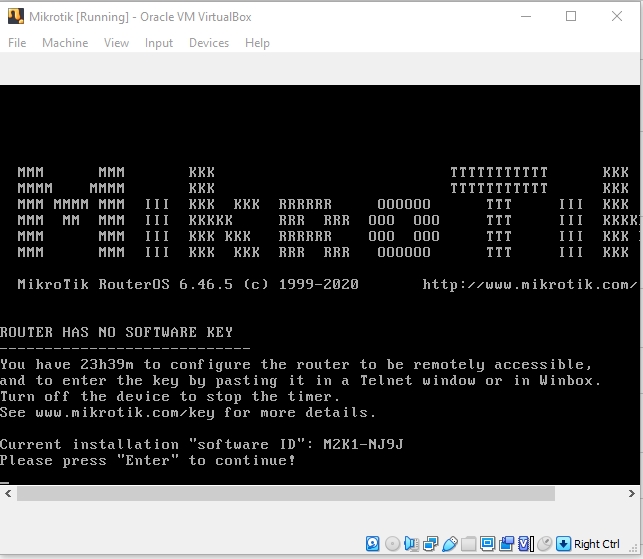Open the Devices menu
This screenshot has width=643, height=559.
click(209, 43)
